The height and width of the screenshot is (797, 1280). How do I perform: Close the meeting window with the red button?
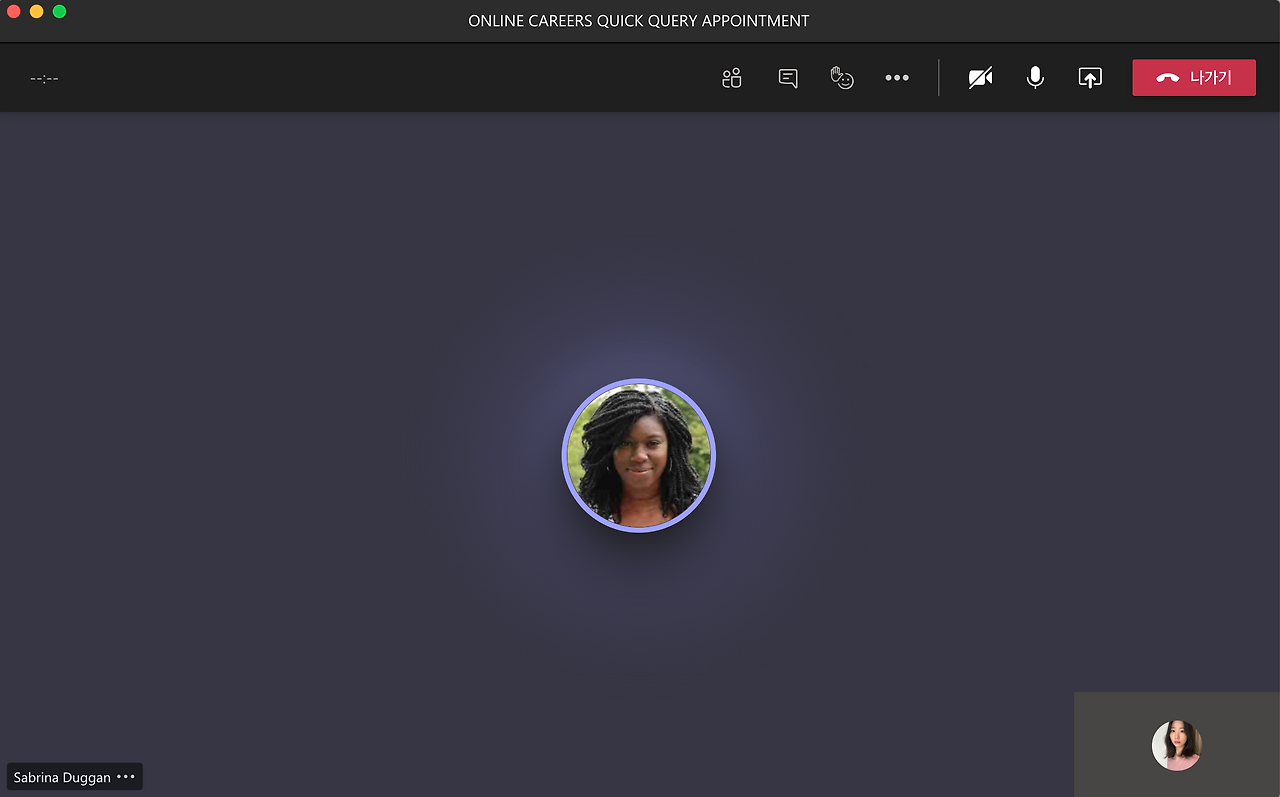point(14,11)
